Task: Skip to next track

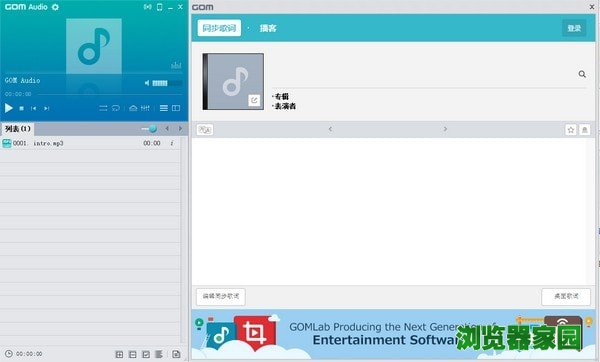Action: pos(46,109)
